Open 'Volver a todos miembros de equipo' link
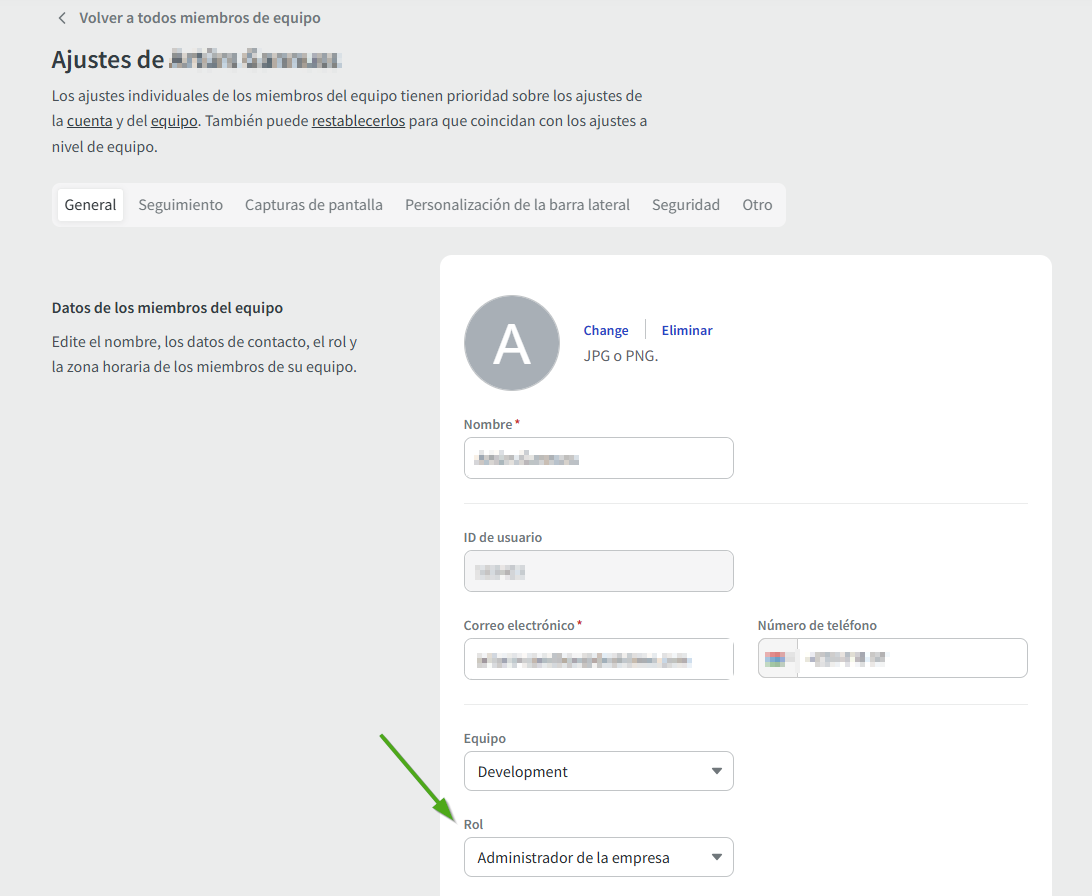Image resolution: width=1092 pixels, height=896 pixels. pos(200,18)
